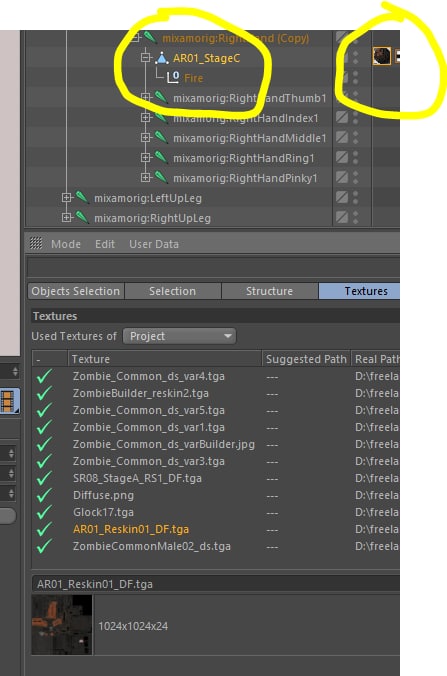
Task: Click the joint icon of mixamorig:RightHandMiddle1
Action: tap(161, 138)
